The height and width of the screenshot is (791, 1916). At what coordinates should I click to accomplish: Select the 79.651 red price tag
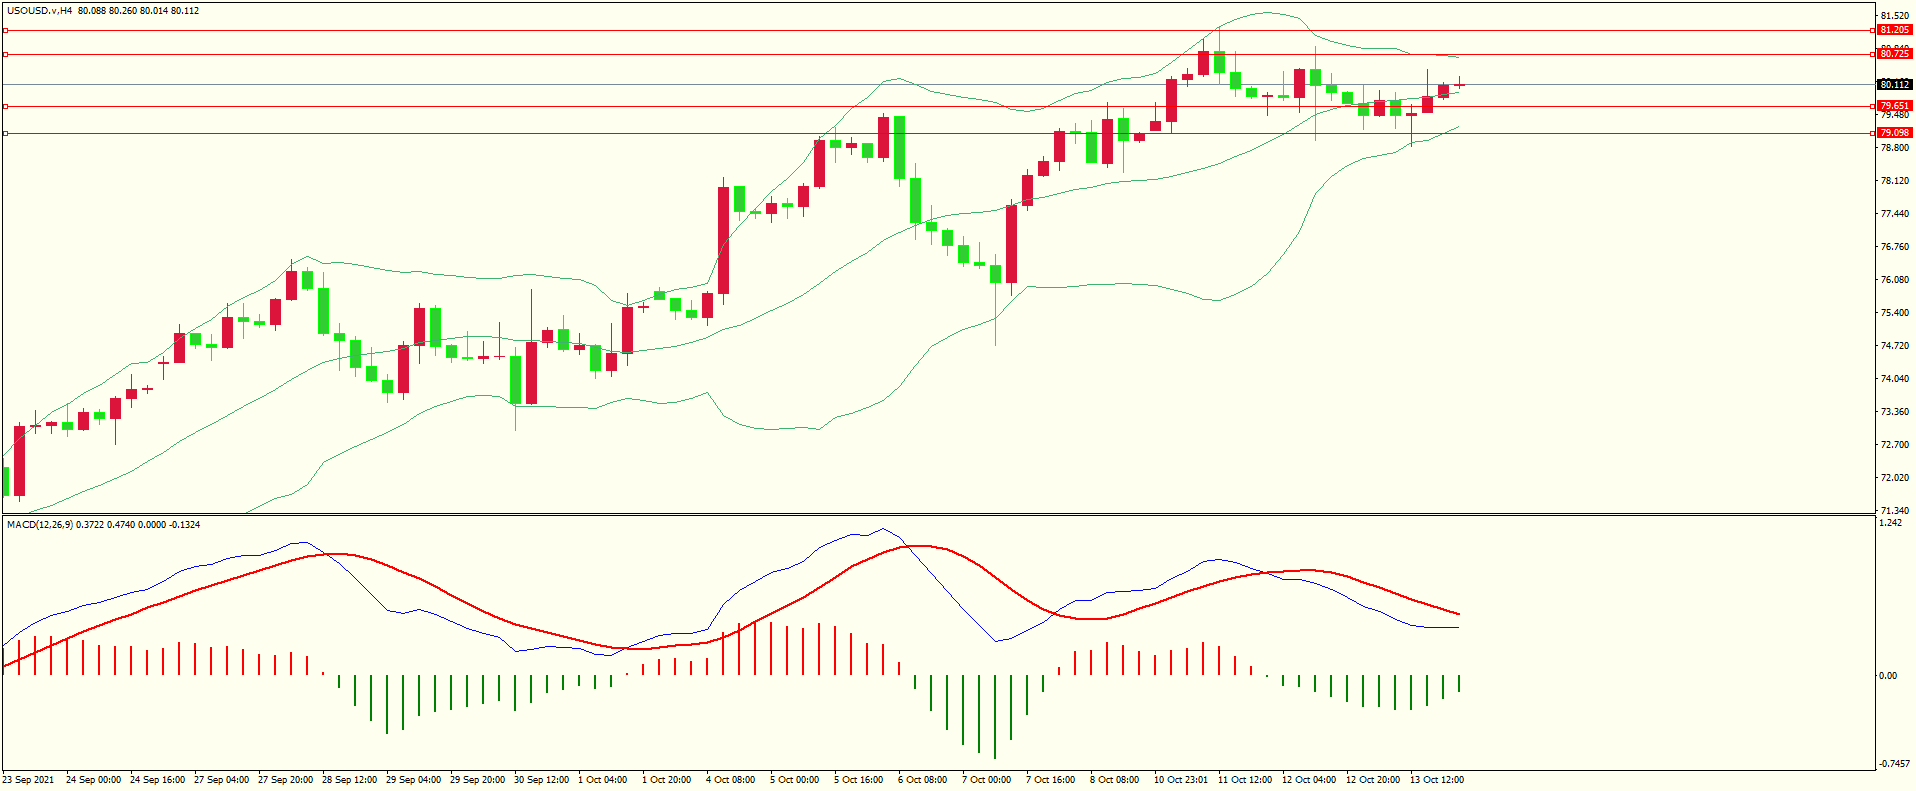pyautogui.click(x=1894, y=106)
